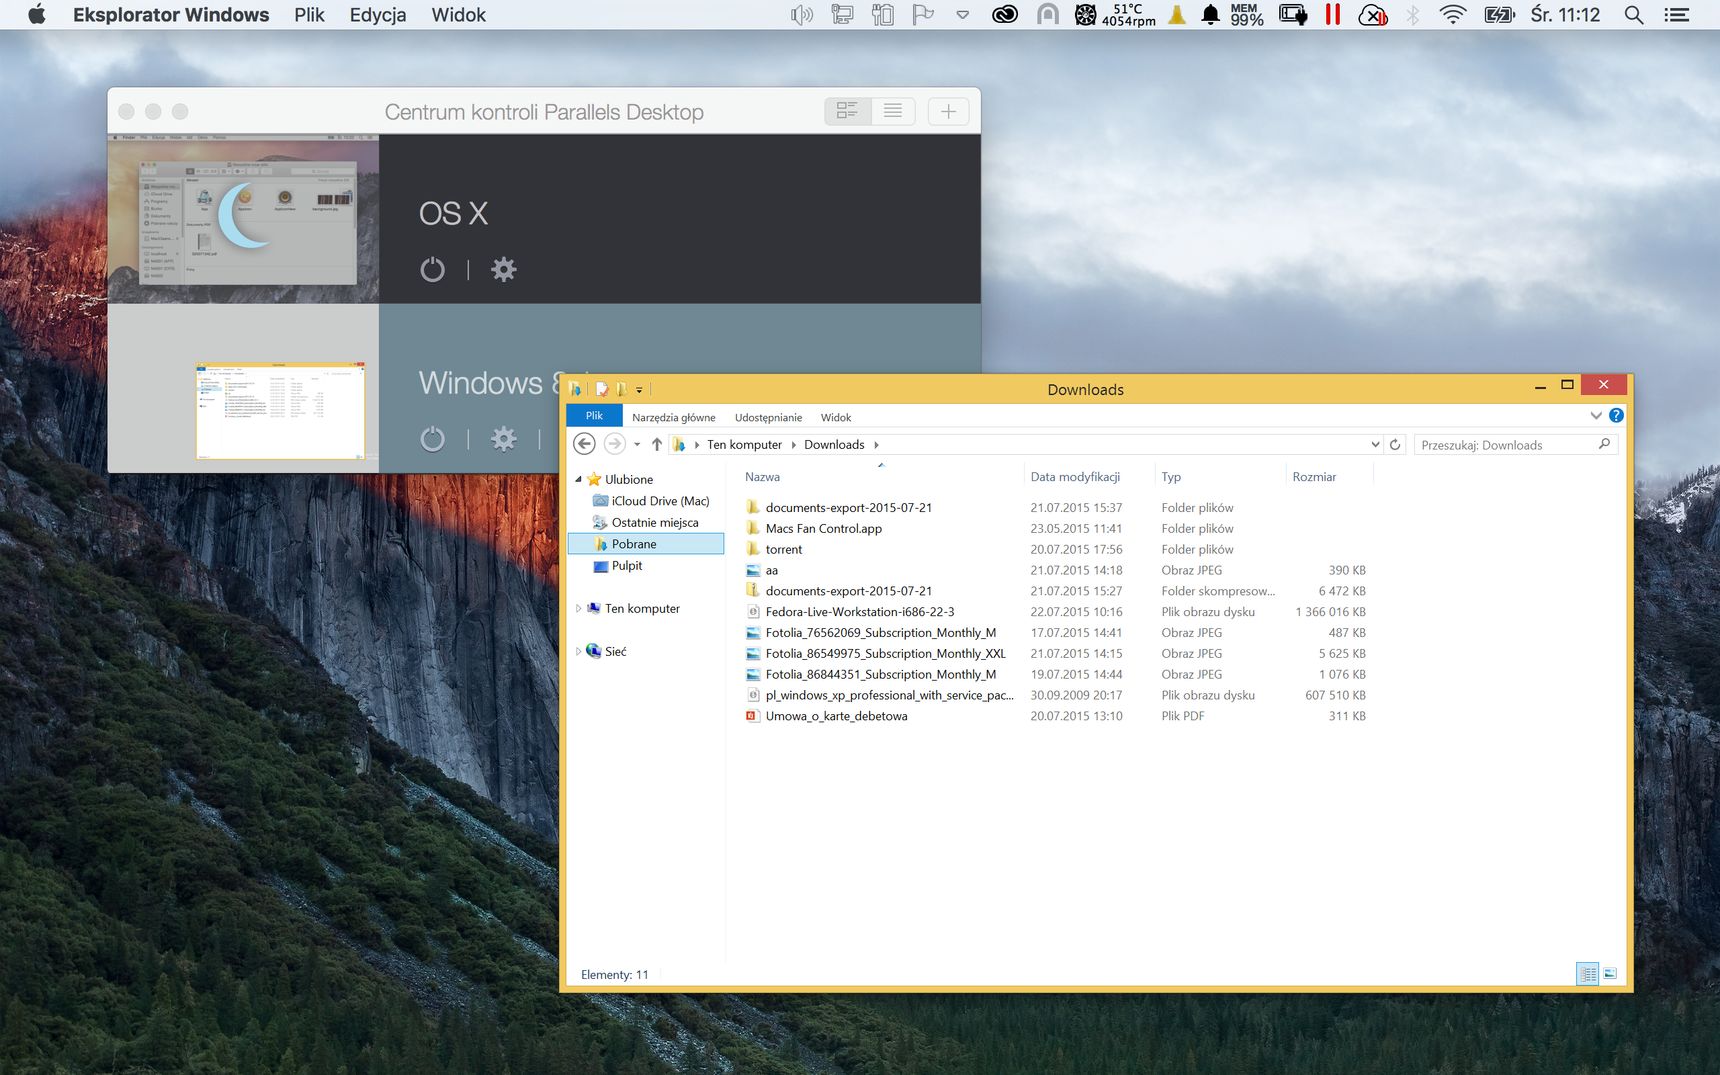Screen dimensions: 1720x1075
Task: Select Pobrane in the favorites list
Action: coord(646,544)
